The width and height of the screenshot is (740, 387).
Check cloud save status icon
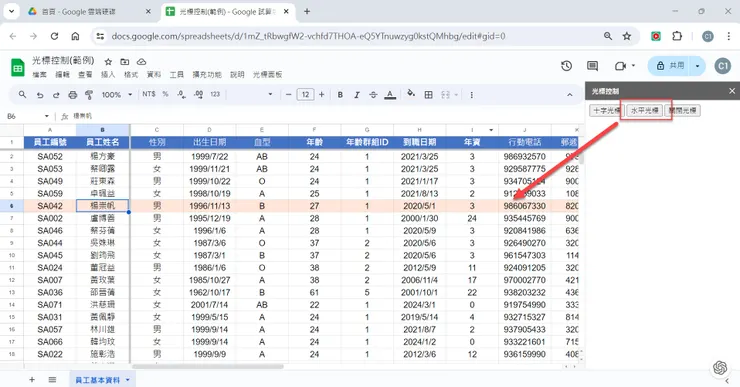pyautogui.click(x=141, y=62)
